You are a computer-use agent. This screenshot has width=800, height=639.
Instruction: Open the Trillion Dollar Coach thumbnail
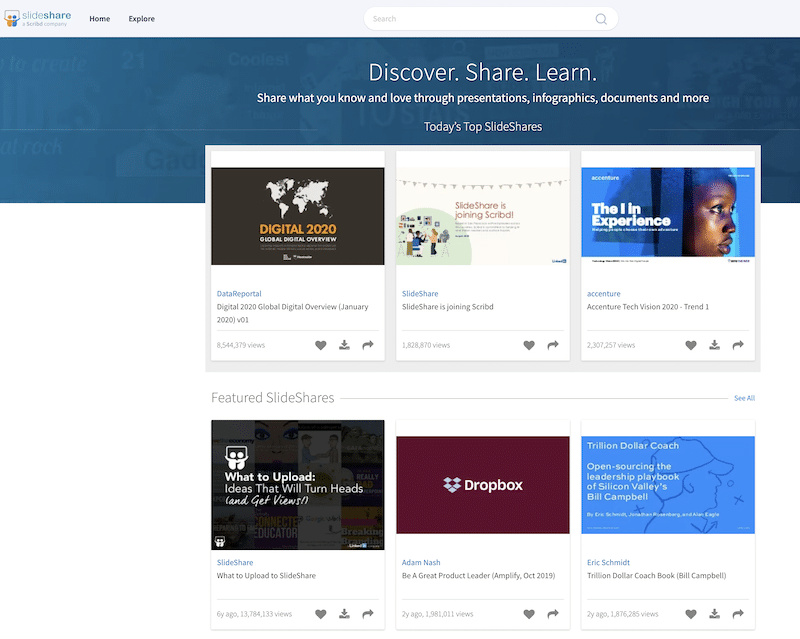pos(668,485)
